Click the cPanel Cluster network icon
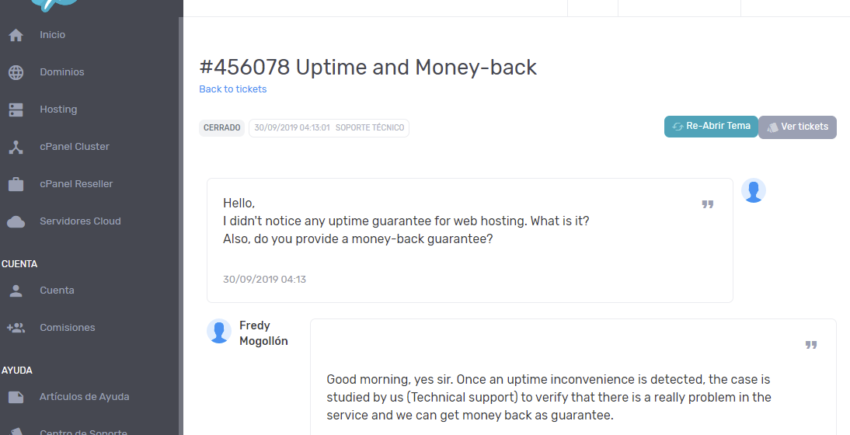The height and width of the screenshot is (435, 850). (16, 147)
